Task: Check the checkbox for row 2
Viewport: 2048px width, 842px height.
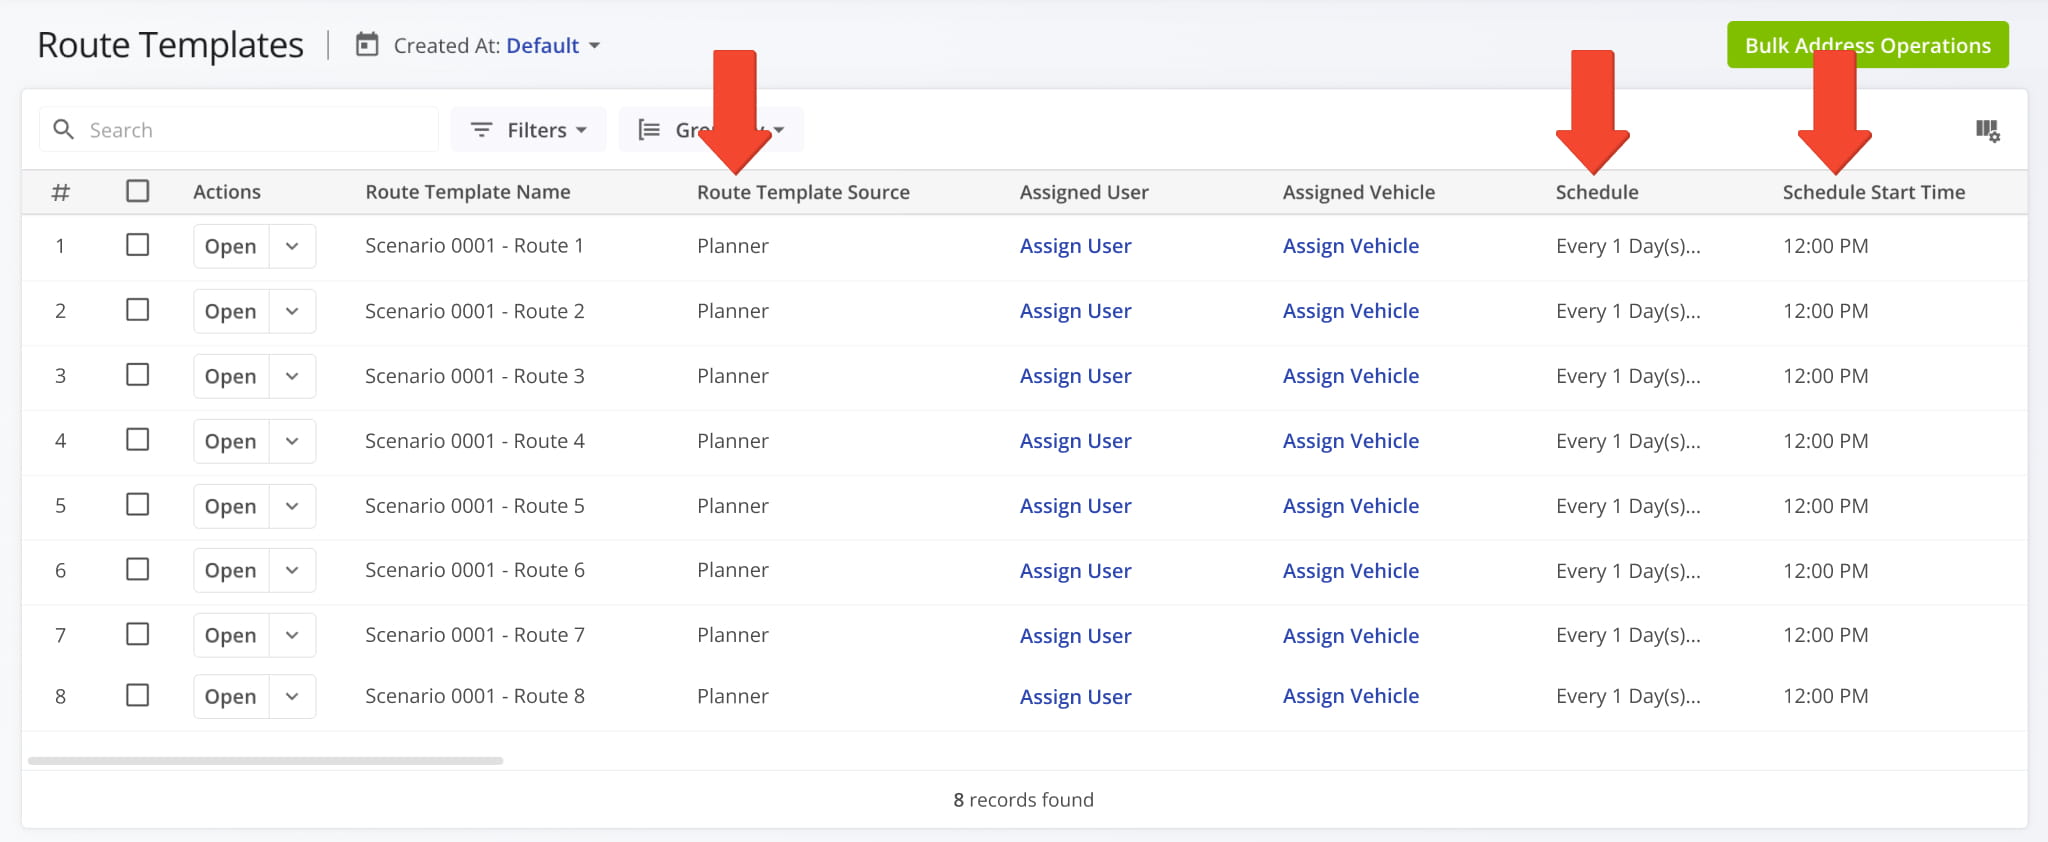Action: pos(138,310)
